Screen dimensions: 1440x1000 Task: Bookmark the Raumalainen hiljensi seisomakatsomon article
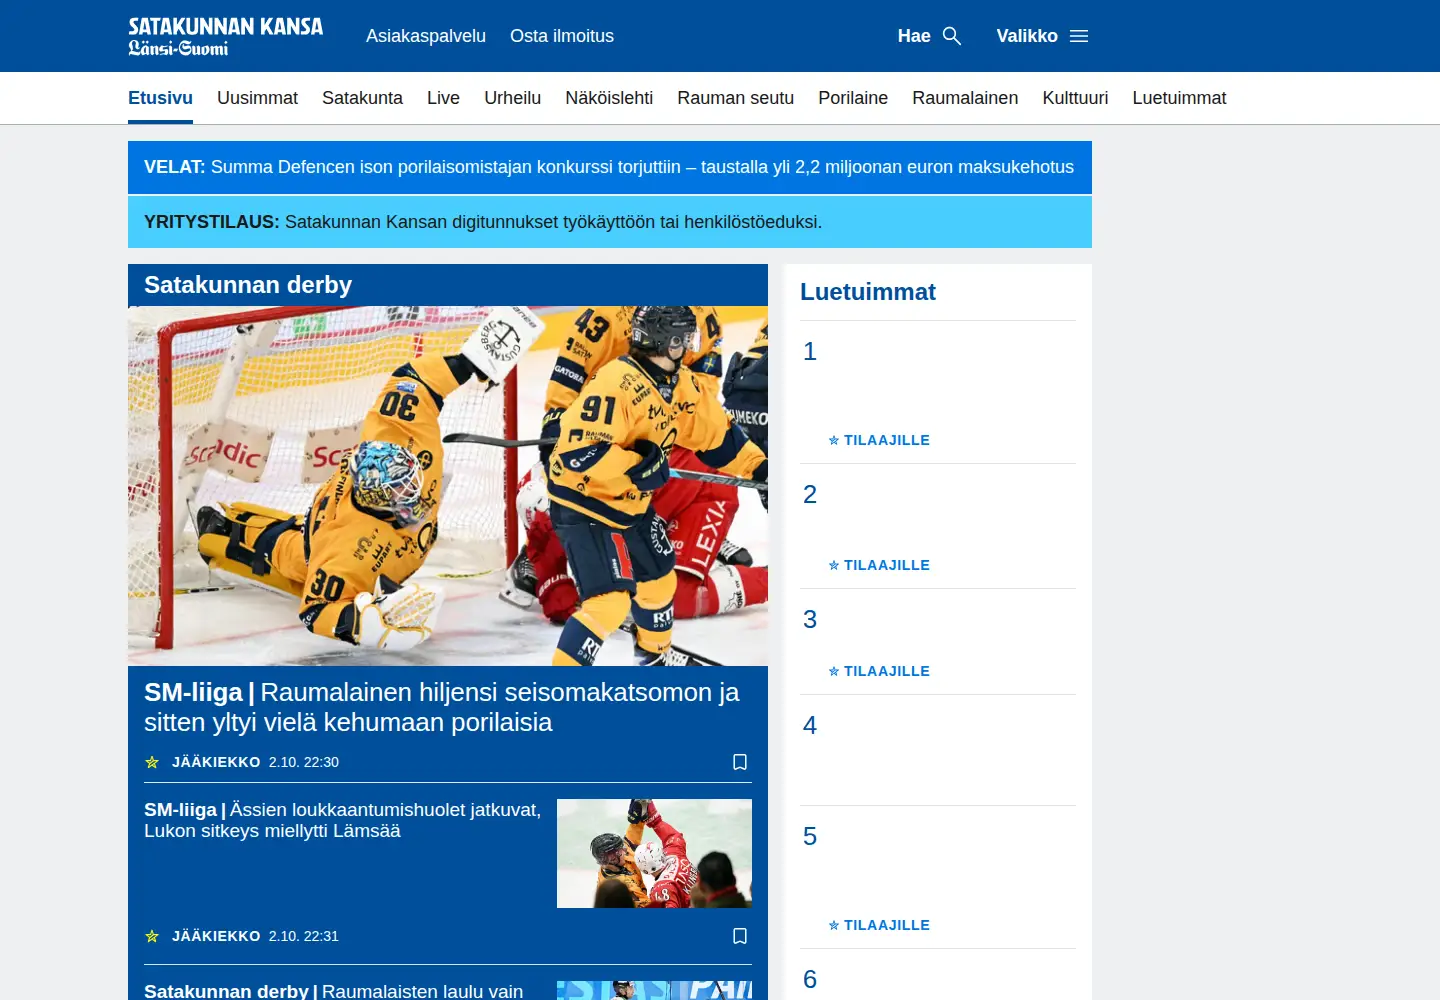click(740, 762)
